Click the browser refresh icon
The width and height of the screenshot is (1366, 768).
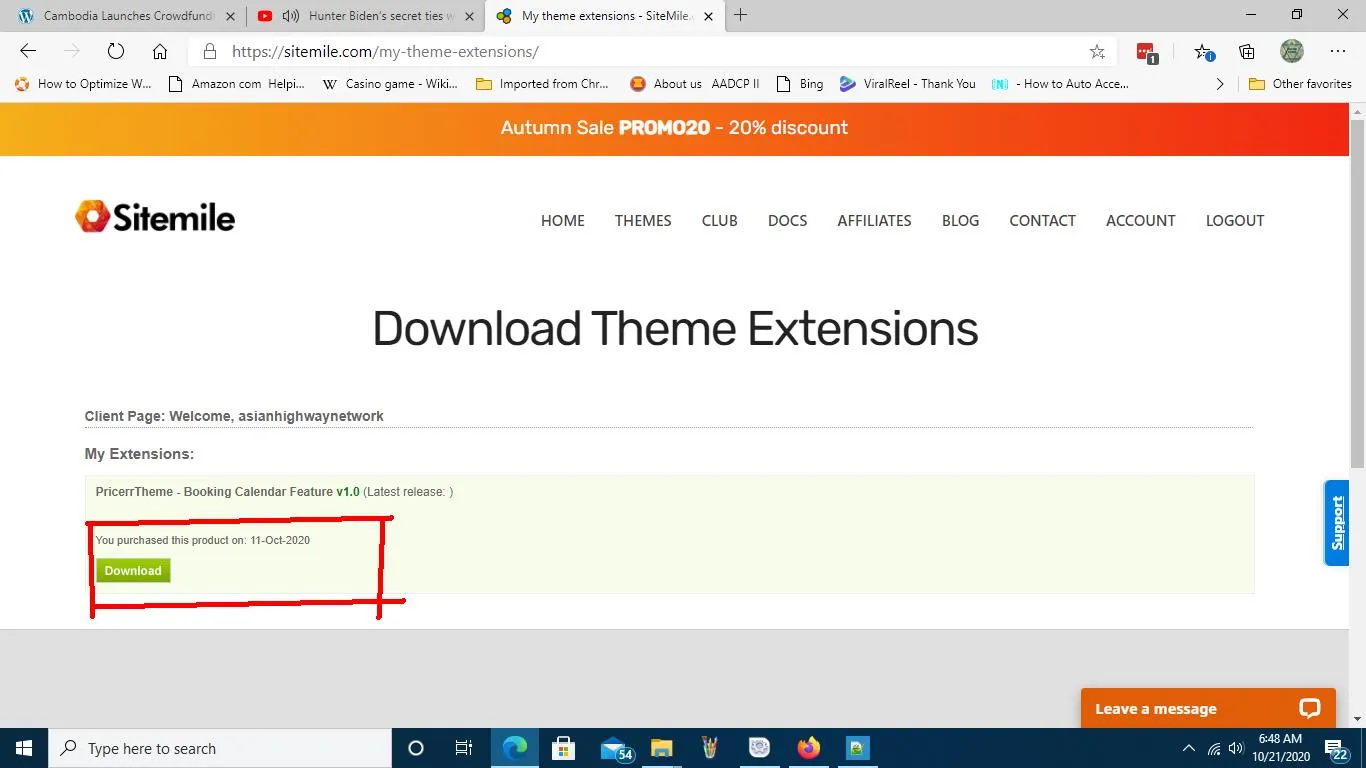pos(115,52)
